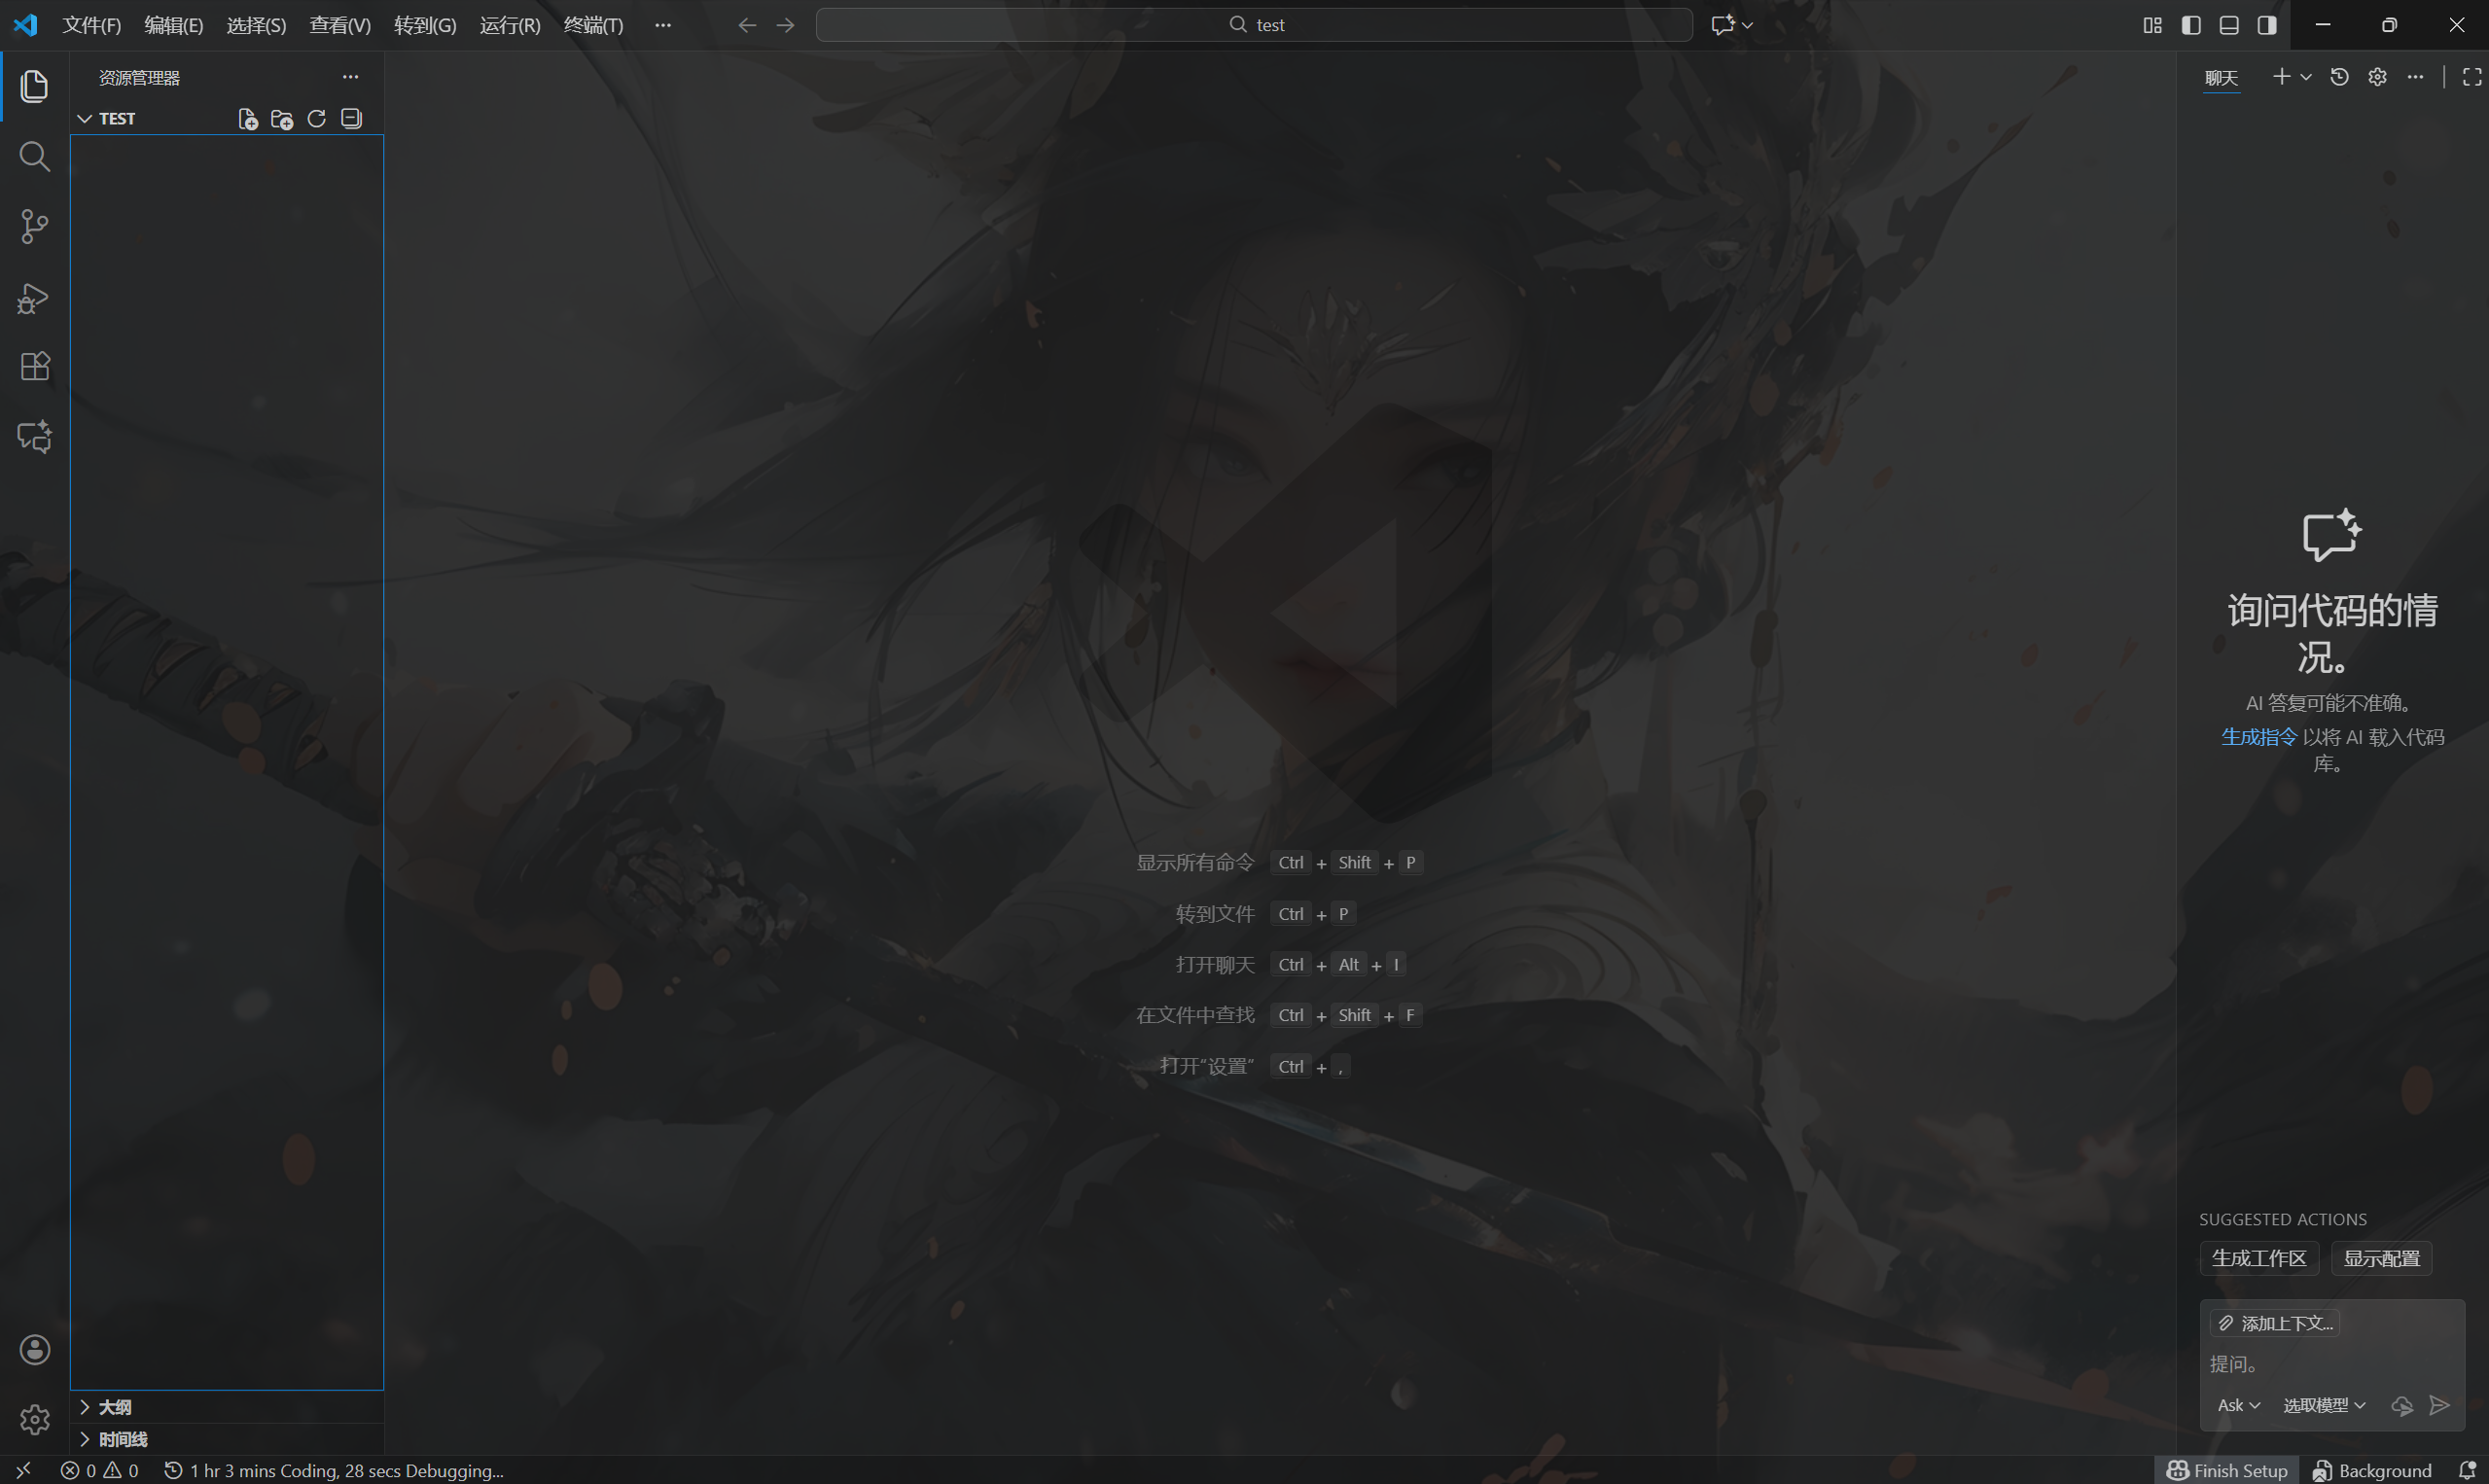Open the Extensions view
Viewport: 2489px width, 1484px height.
34,366
